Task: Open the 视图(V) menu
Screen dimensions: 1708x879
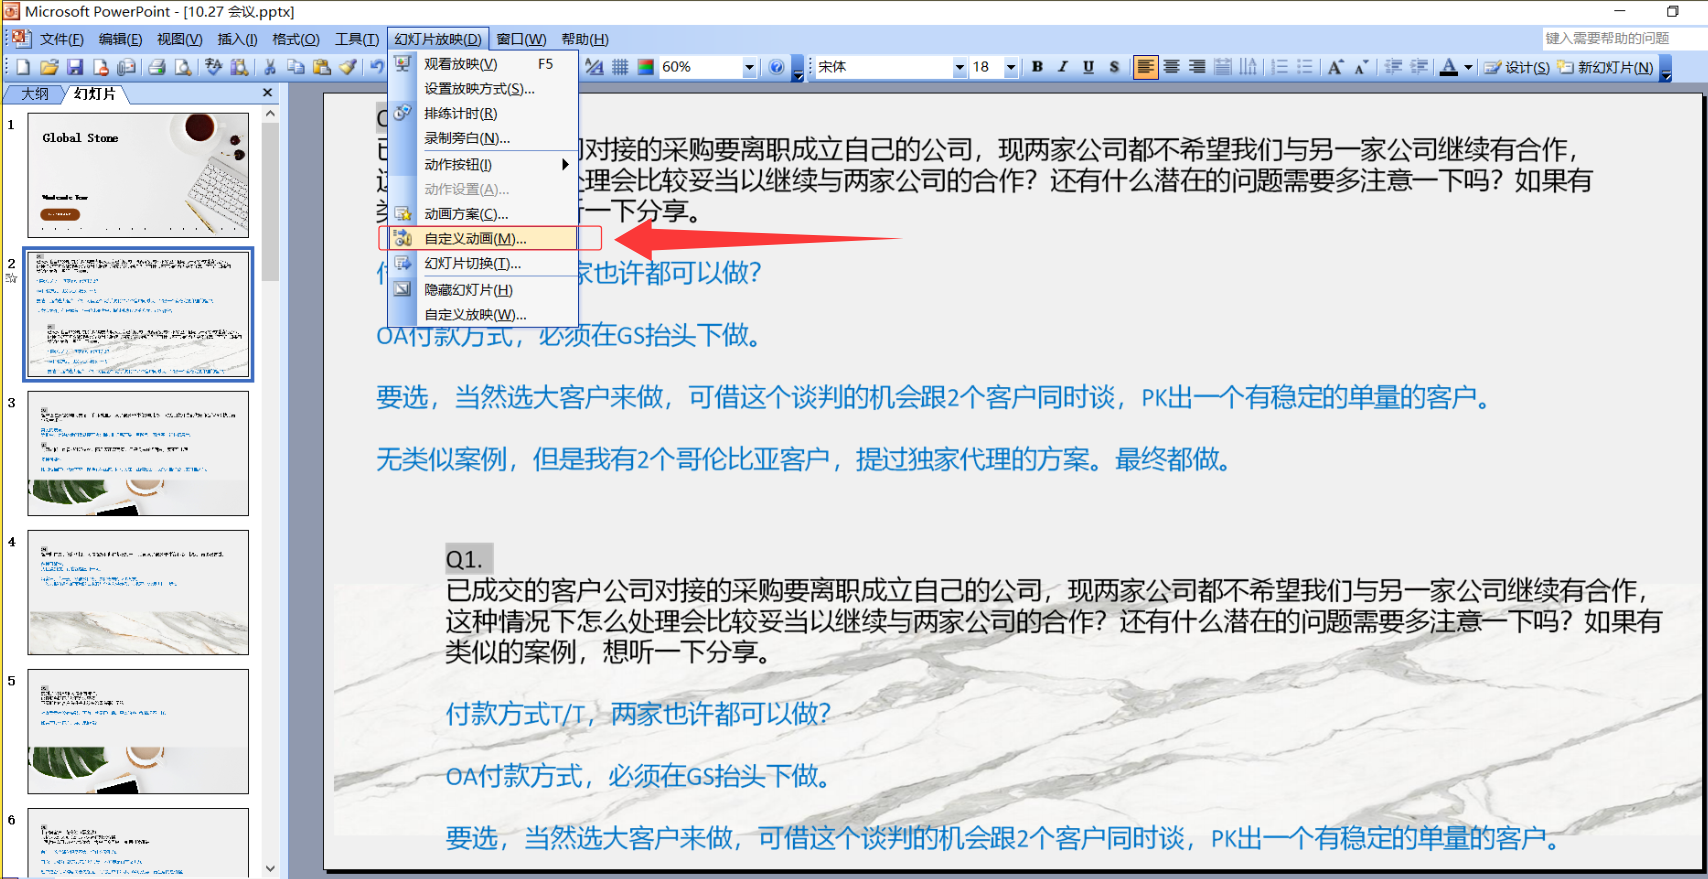Action: (x=179, y=39)
